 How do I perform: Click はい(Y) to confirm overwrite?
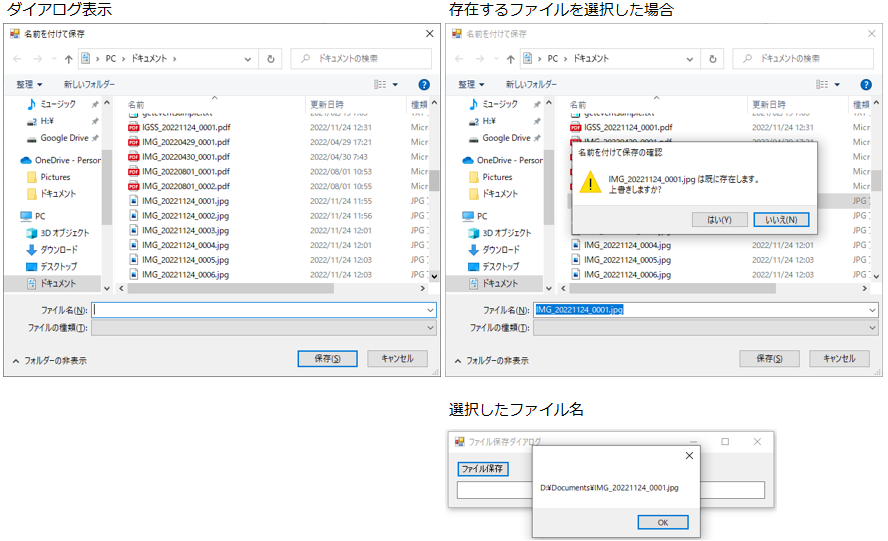[x=720, y=220]
